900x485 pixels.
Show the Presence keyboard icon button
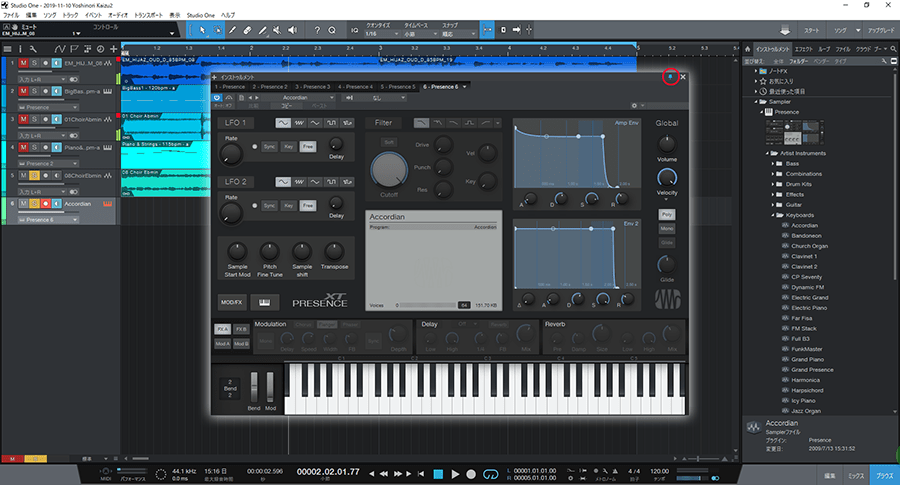pyautogui.click(x=264, y=302)
